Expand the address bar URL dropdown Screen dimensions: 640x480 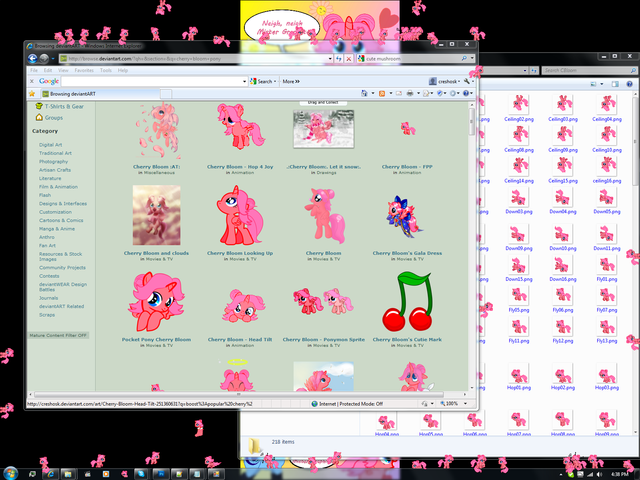tap(330, 59)
